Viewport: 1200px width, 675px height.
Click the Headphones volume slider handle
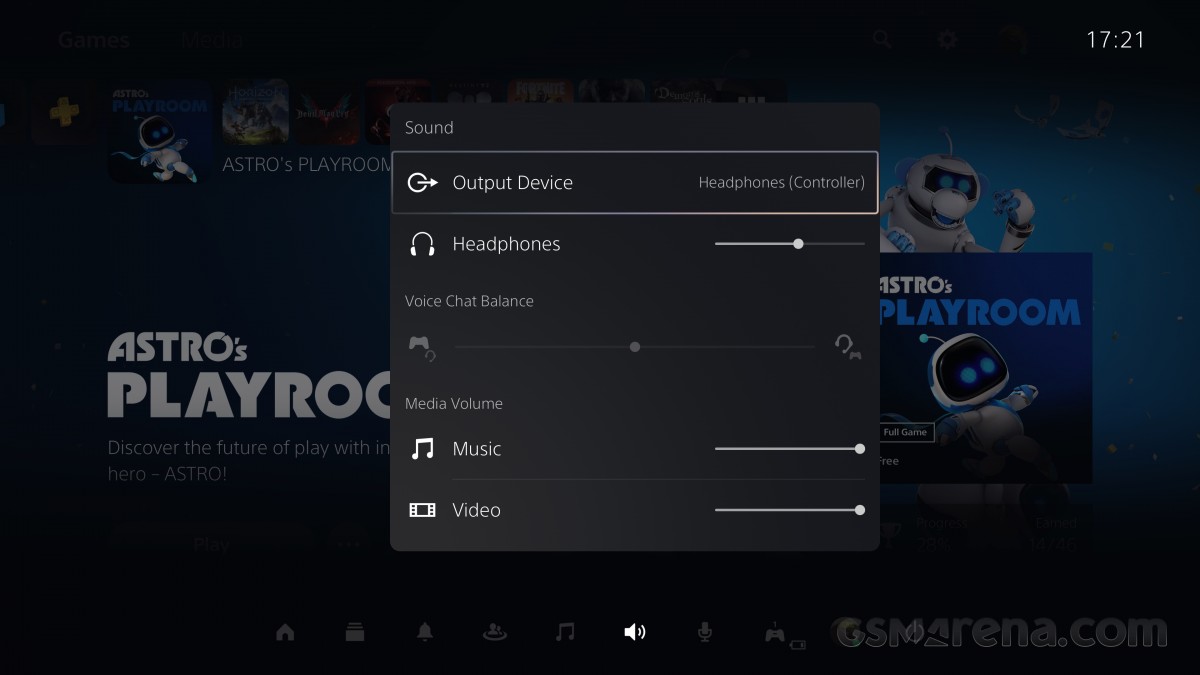(x=798, y=244)
